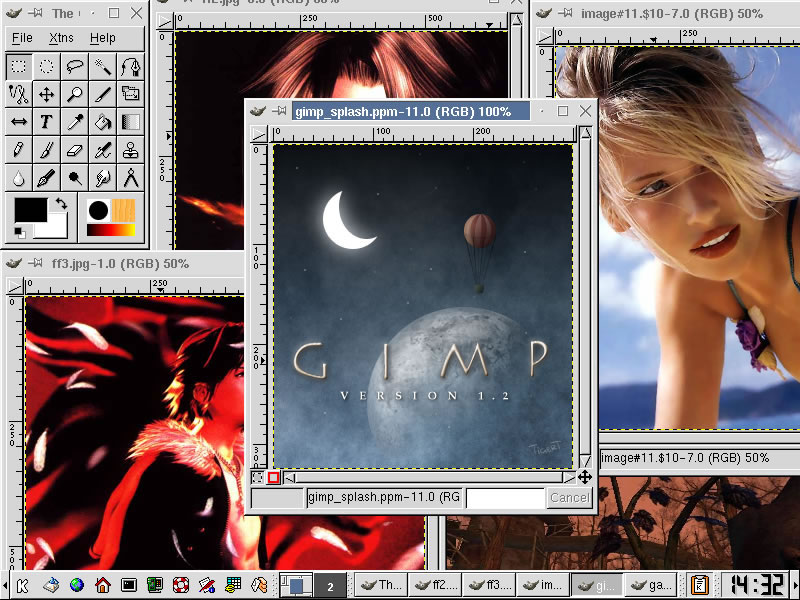Open window menu from ff3.jpg Wilber title icon
Image resolution: width=800 pixels, height=600 pixels.
[13, 264]
